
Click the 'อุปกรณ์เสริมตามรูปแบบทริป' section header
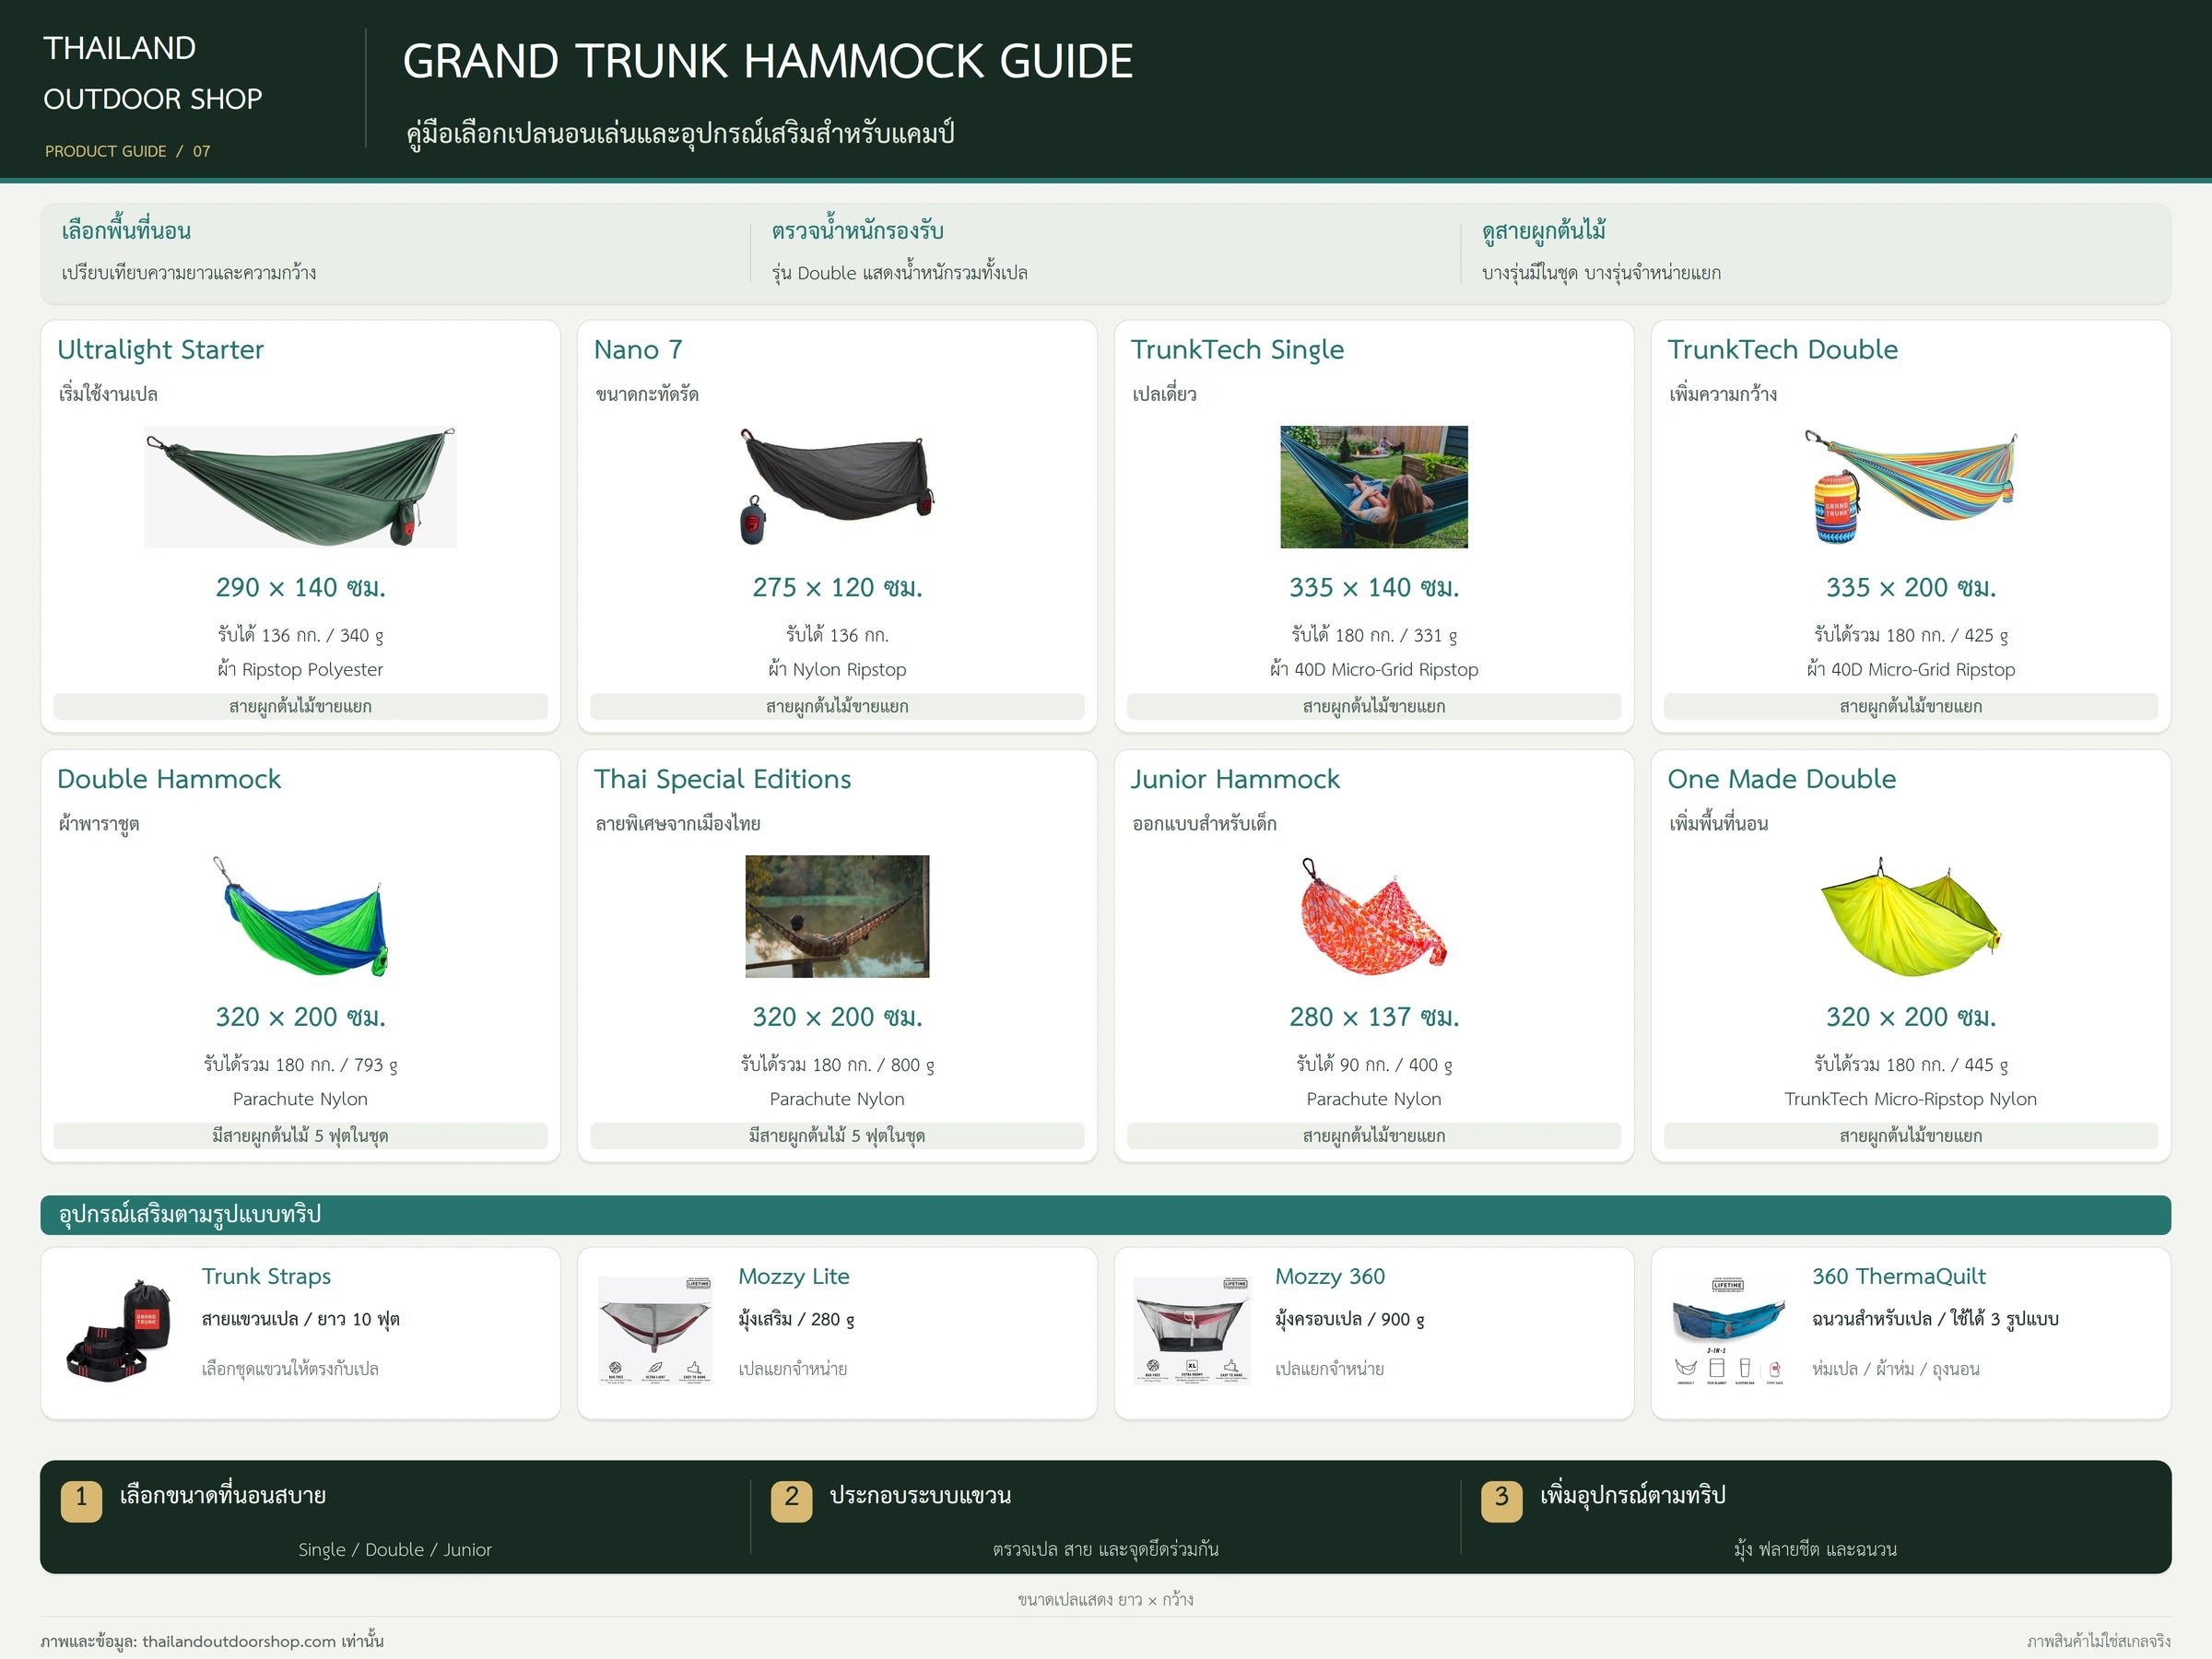[x=1105, y=1215]
